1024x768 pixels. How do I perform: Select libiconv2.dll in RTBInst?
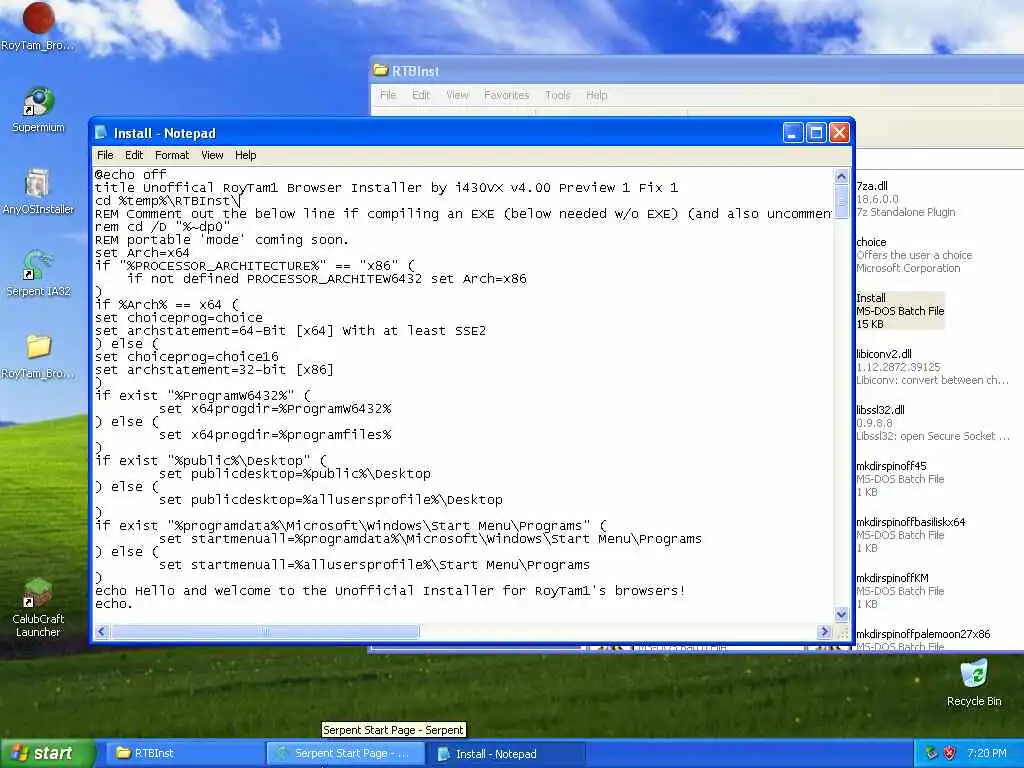click(x=933, y=367)
